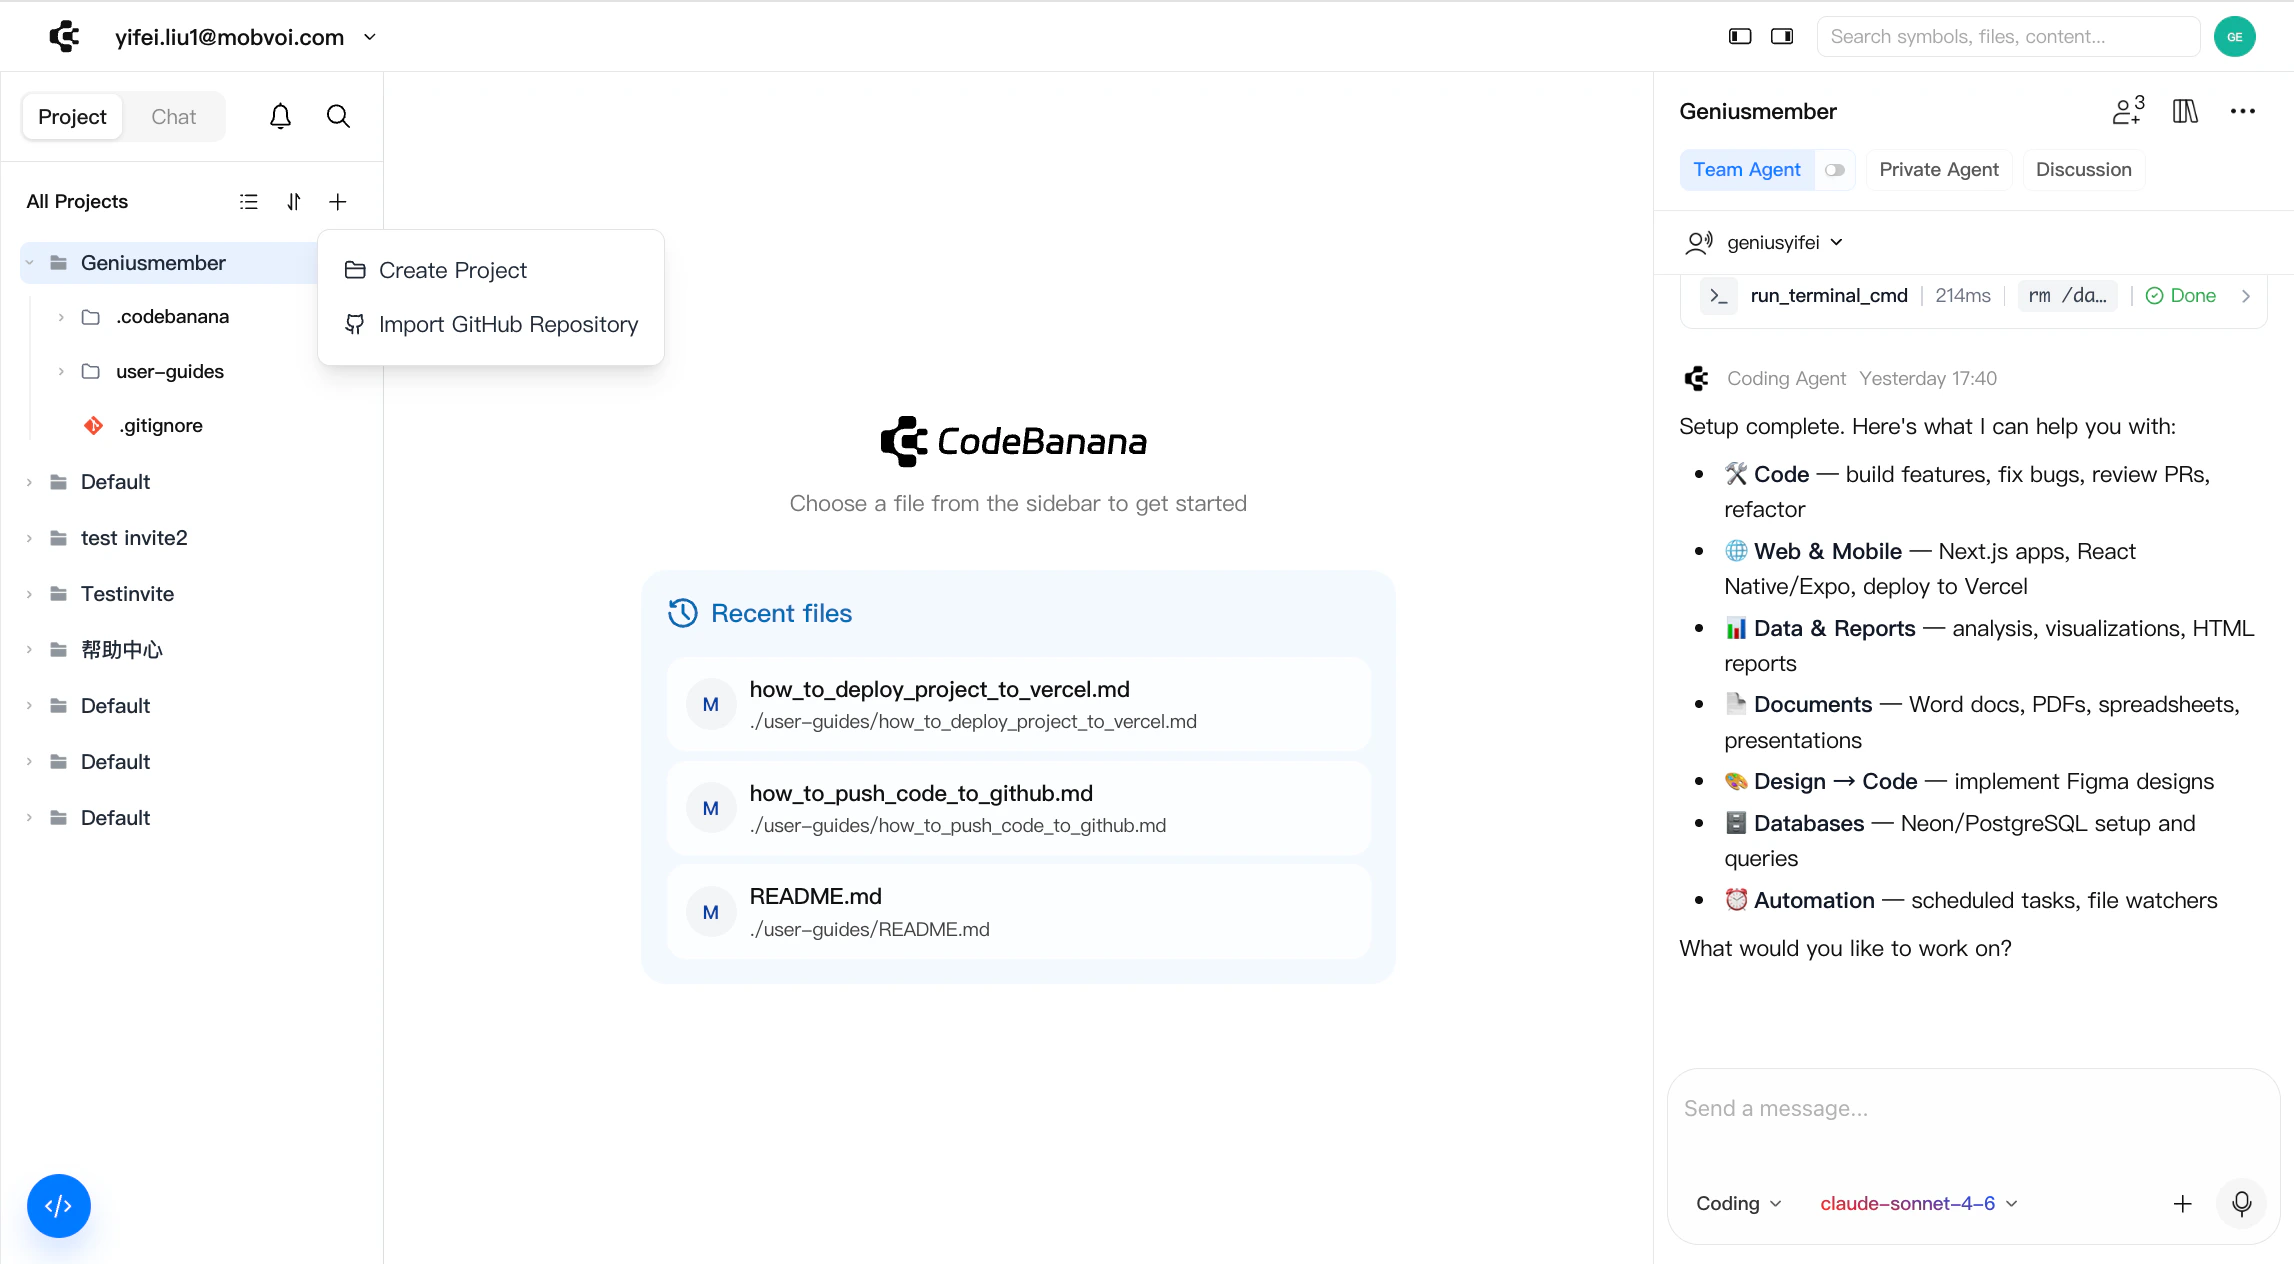Open the .gitignore file
The height and width of the screenshot is (1264, 2294).
coord(160,426)
